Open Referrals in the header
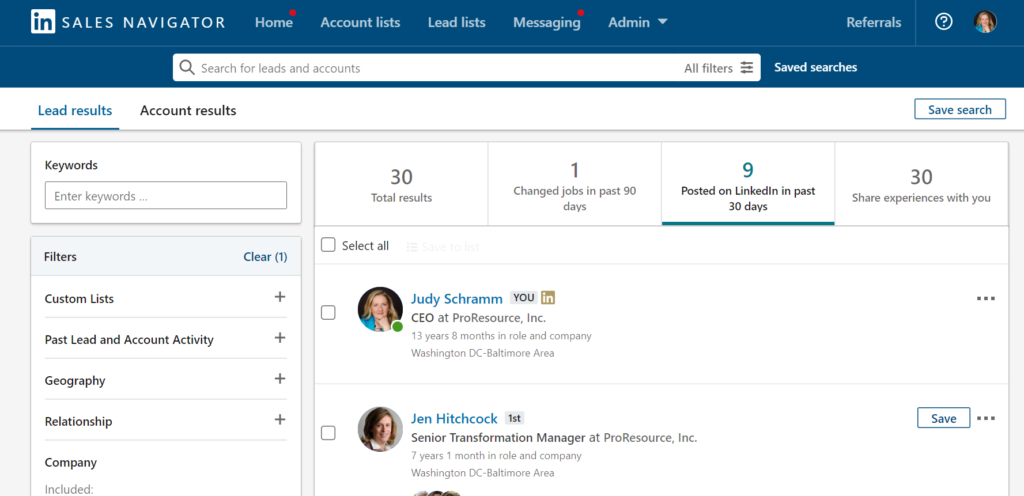Screen dimensions: 1024x496 point(873,22)
